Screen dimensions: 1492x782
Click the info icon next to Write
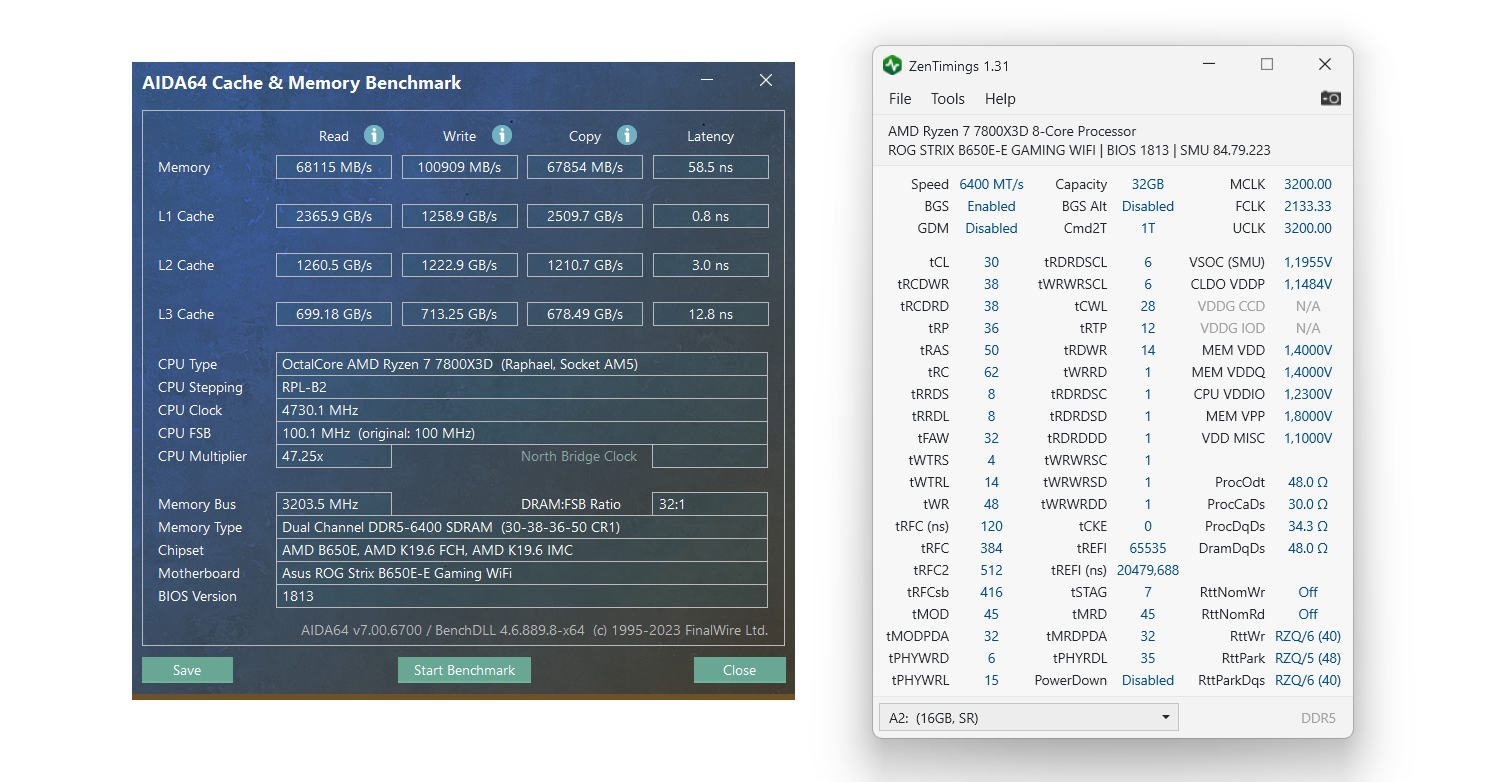502,135
